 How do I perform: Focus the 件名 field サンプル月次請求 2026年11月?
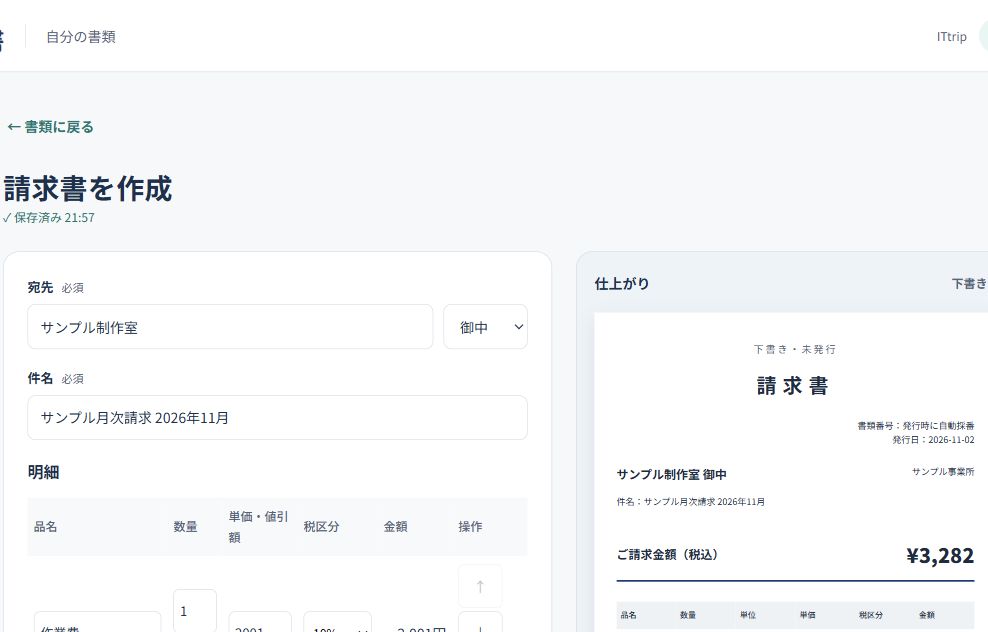tap(277, 418)
